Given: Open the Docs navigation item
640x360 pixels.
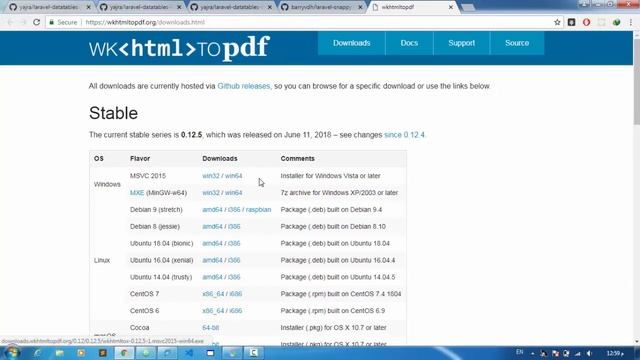Looking at the screenshot, I should coord(409,43).
